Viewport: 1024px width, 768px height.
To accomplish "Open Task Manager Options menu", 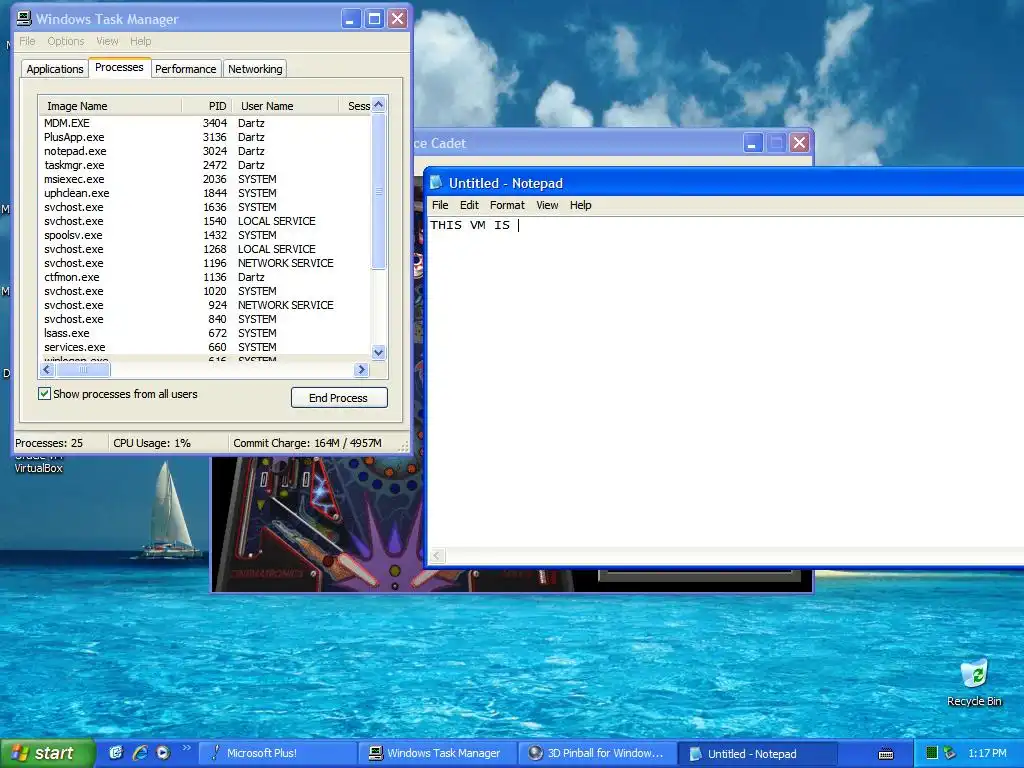I will 65,41.
